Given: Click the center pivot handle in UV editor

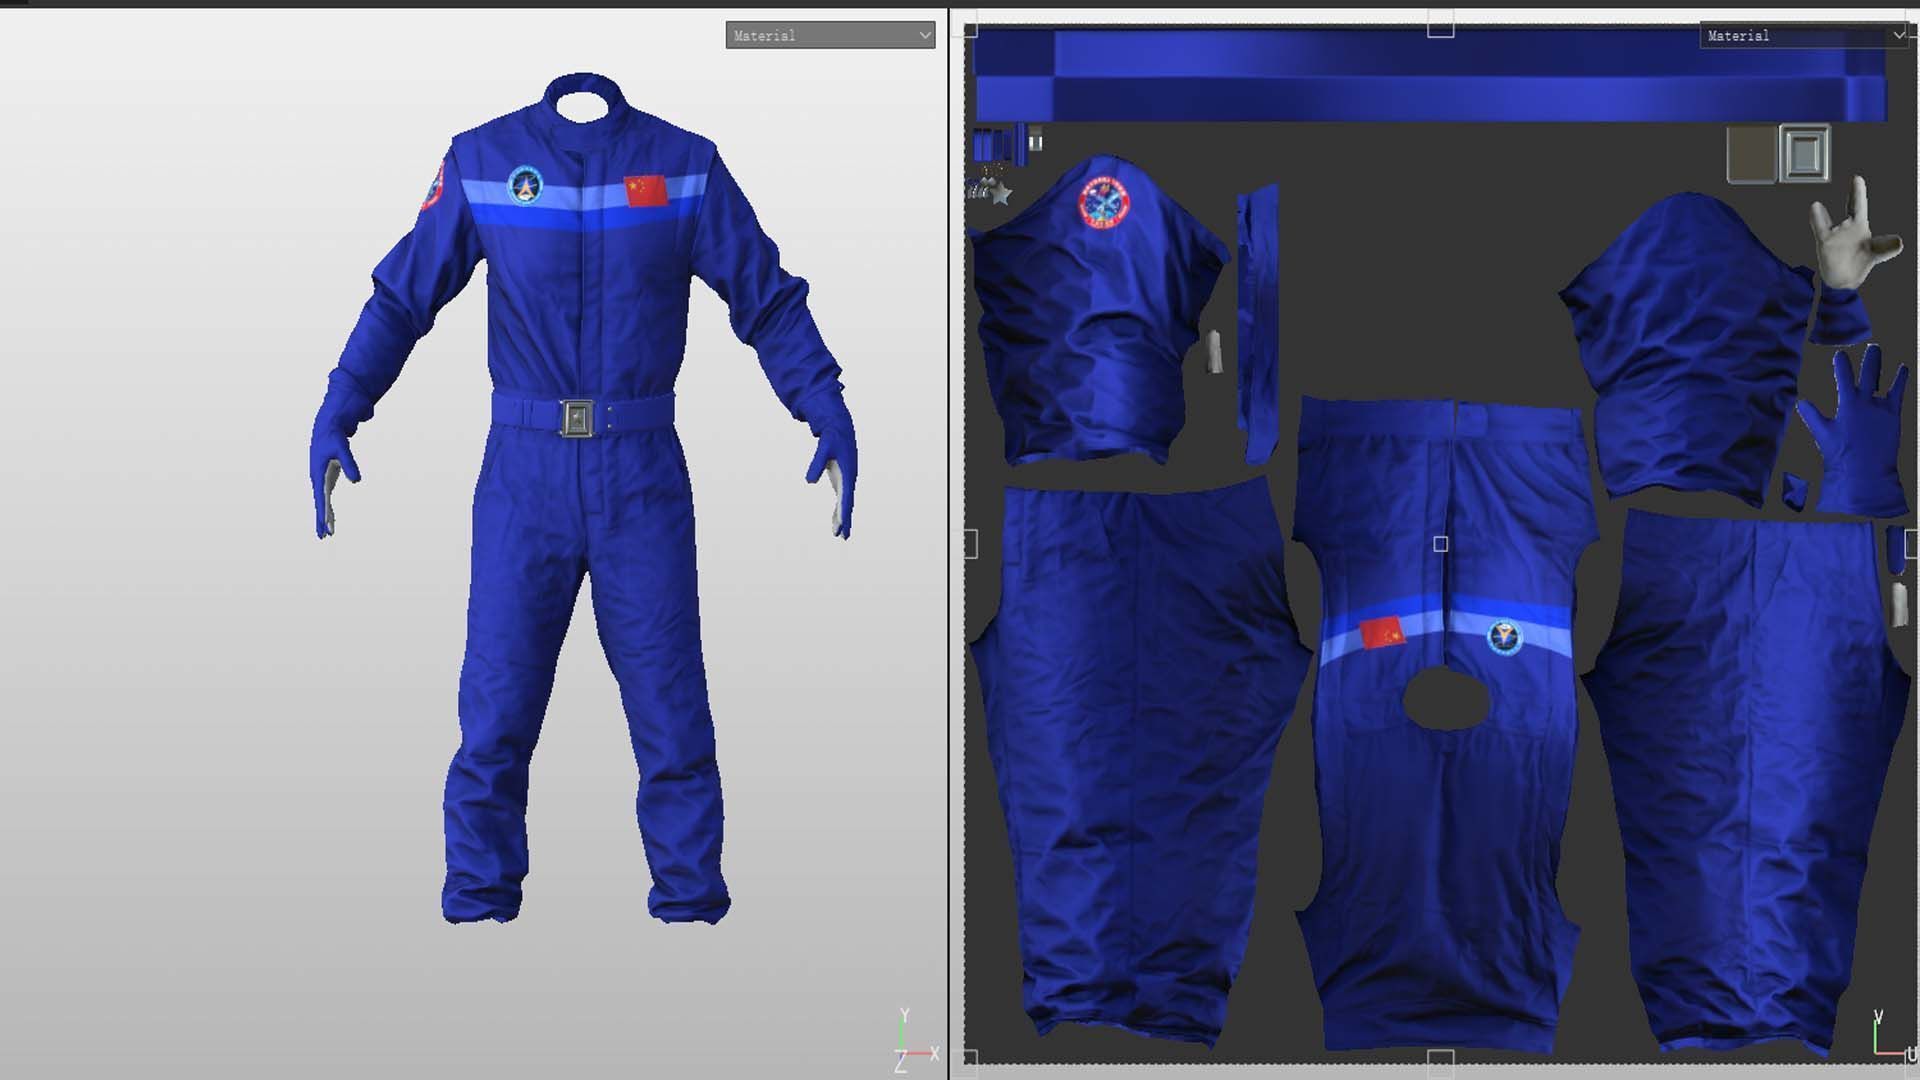Looking at the screenshot, I should click(x=1440, y=544).
